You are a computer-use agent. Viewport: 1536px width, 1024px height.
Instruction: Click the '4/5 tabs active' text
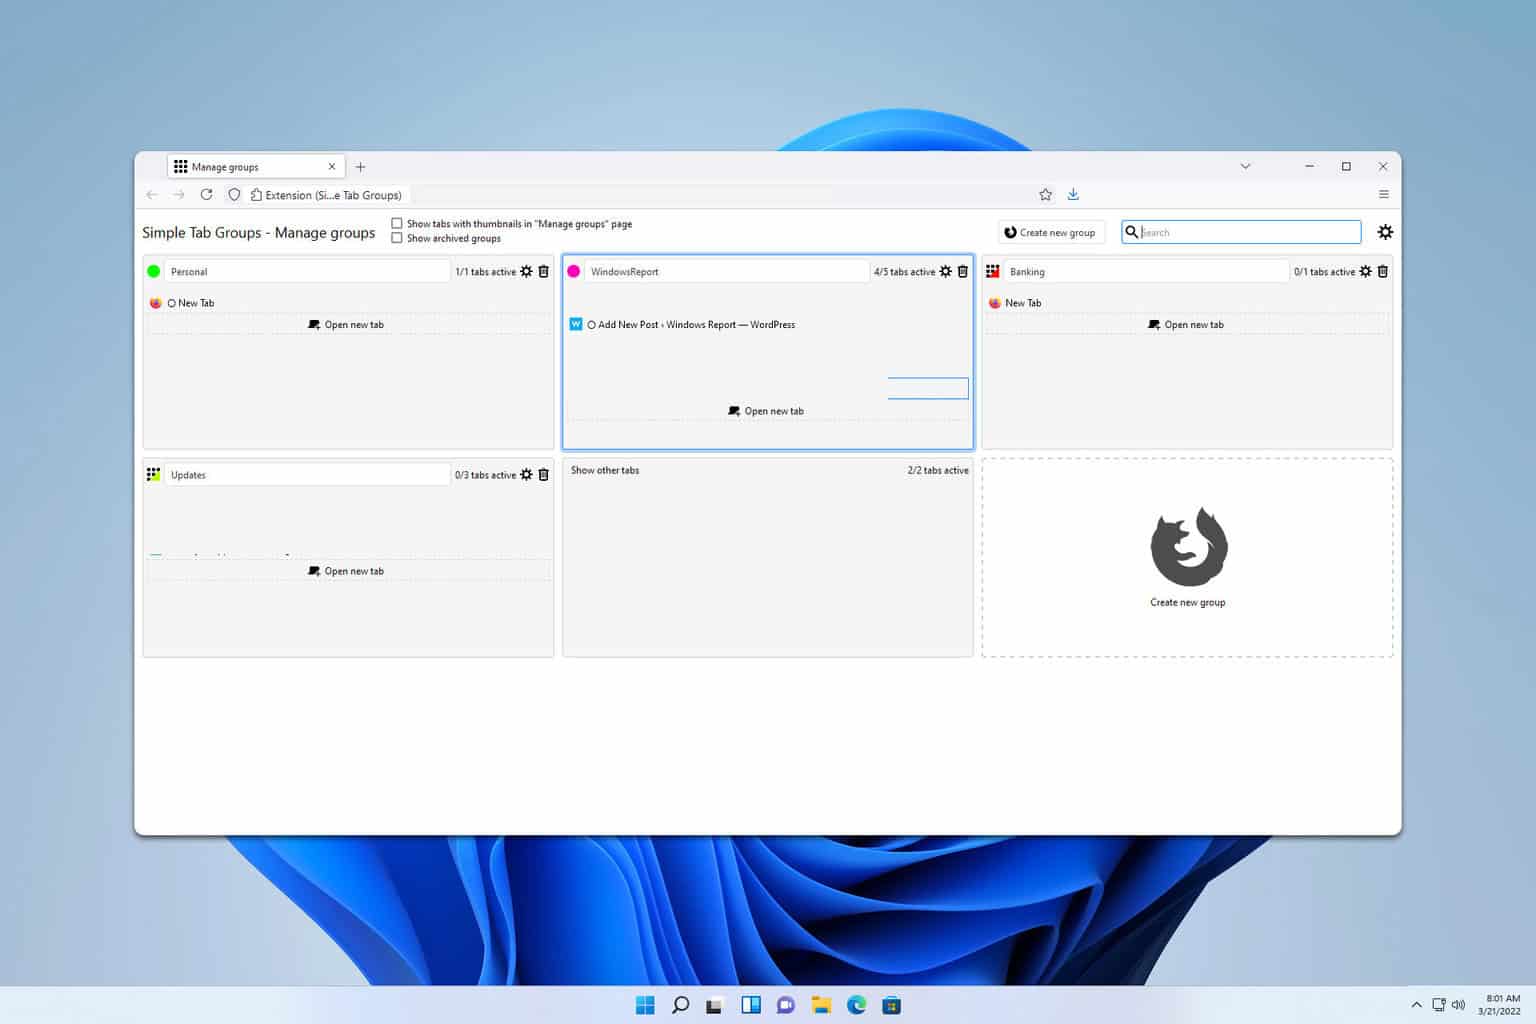[x=904, y=272]
